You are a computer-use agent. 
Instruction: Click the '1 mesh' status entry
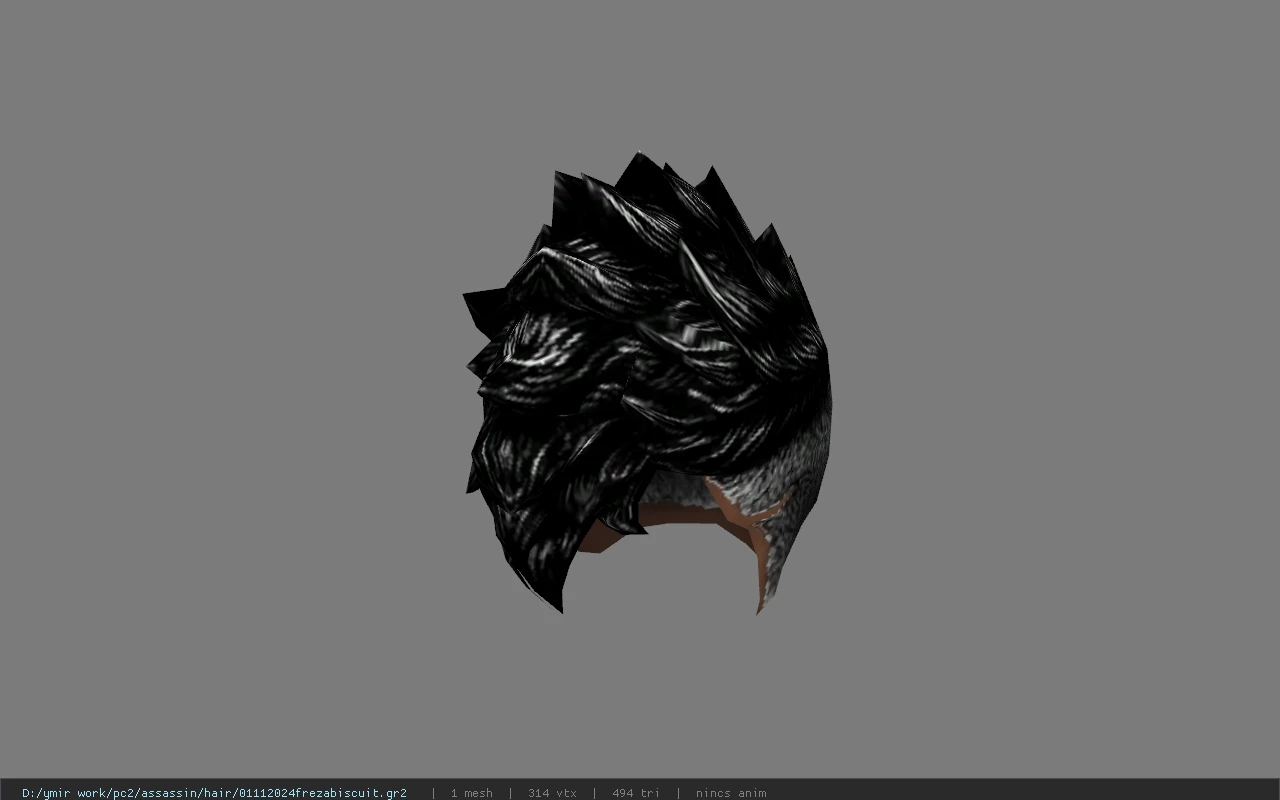pyautogui.click(x=472, y=793)
